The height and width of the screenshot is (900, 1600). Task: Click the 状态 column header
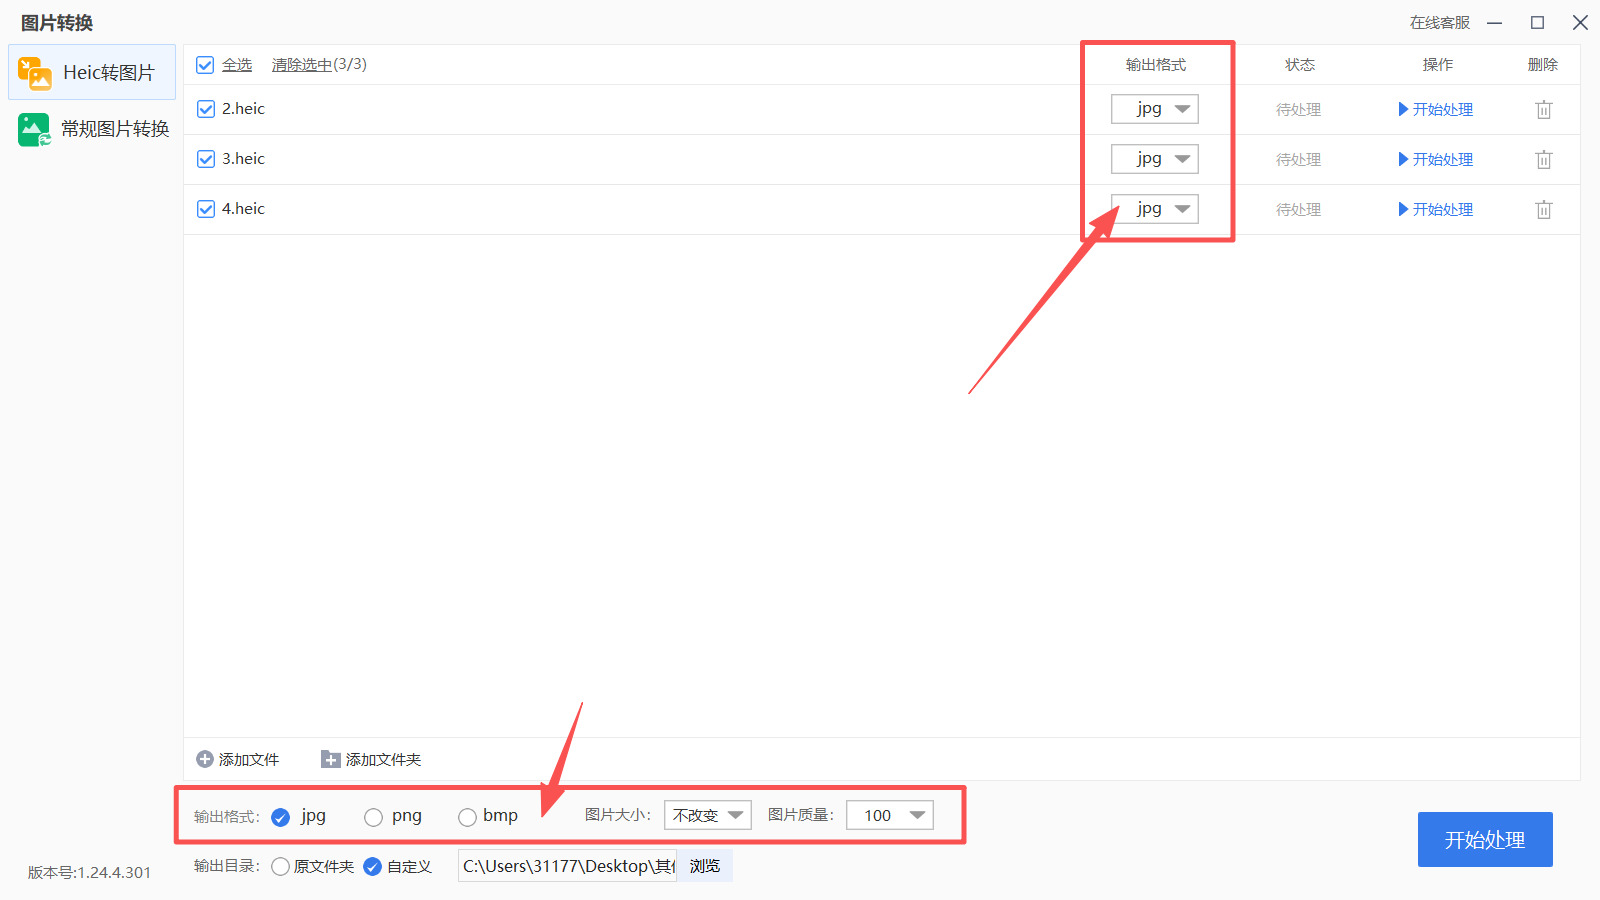pos(1300,65)
